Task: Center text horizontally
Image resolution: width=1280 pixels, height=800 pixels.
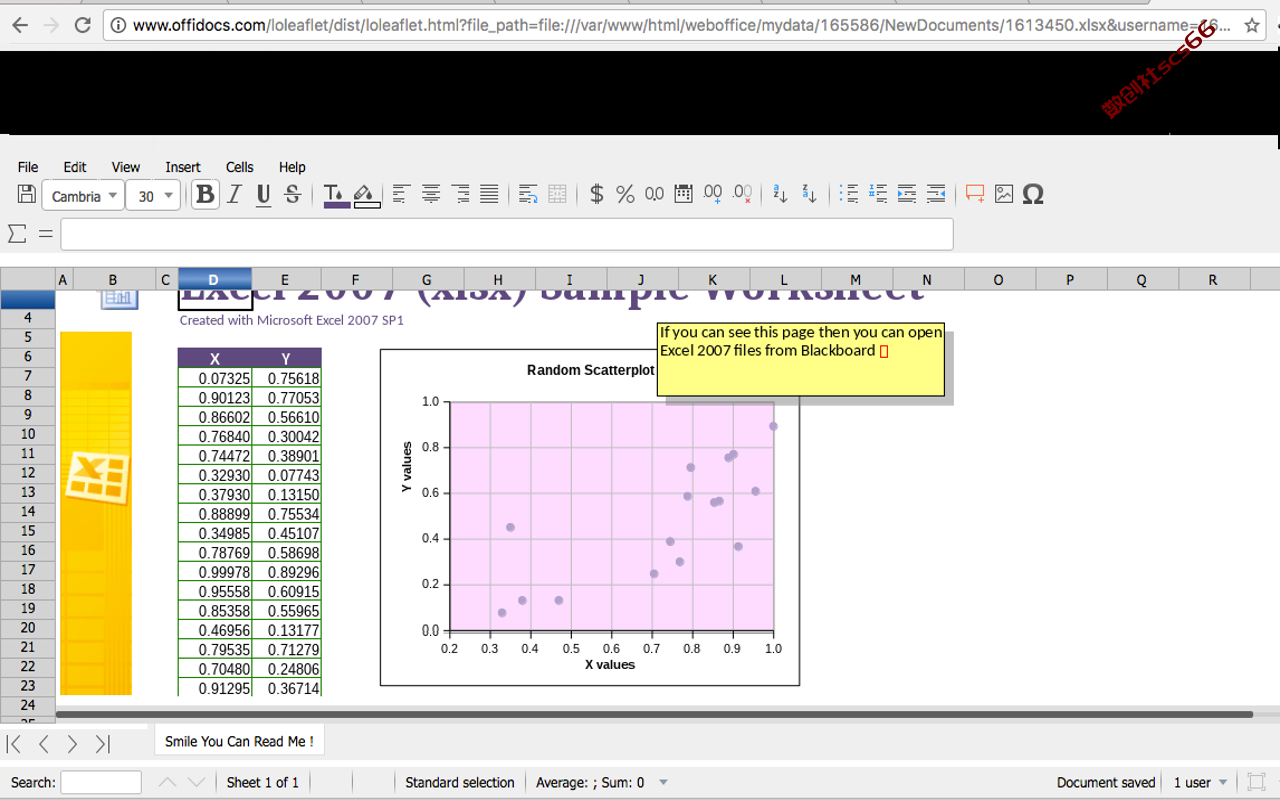Action: pyautogui.click(x=430, y=194)
